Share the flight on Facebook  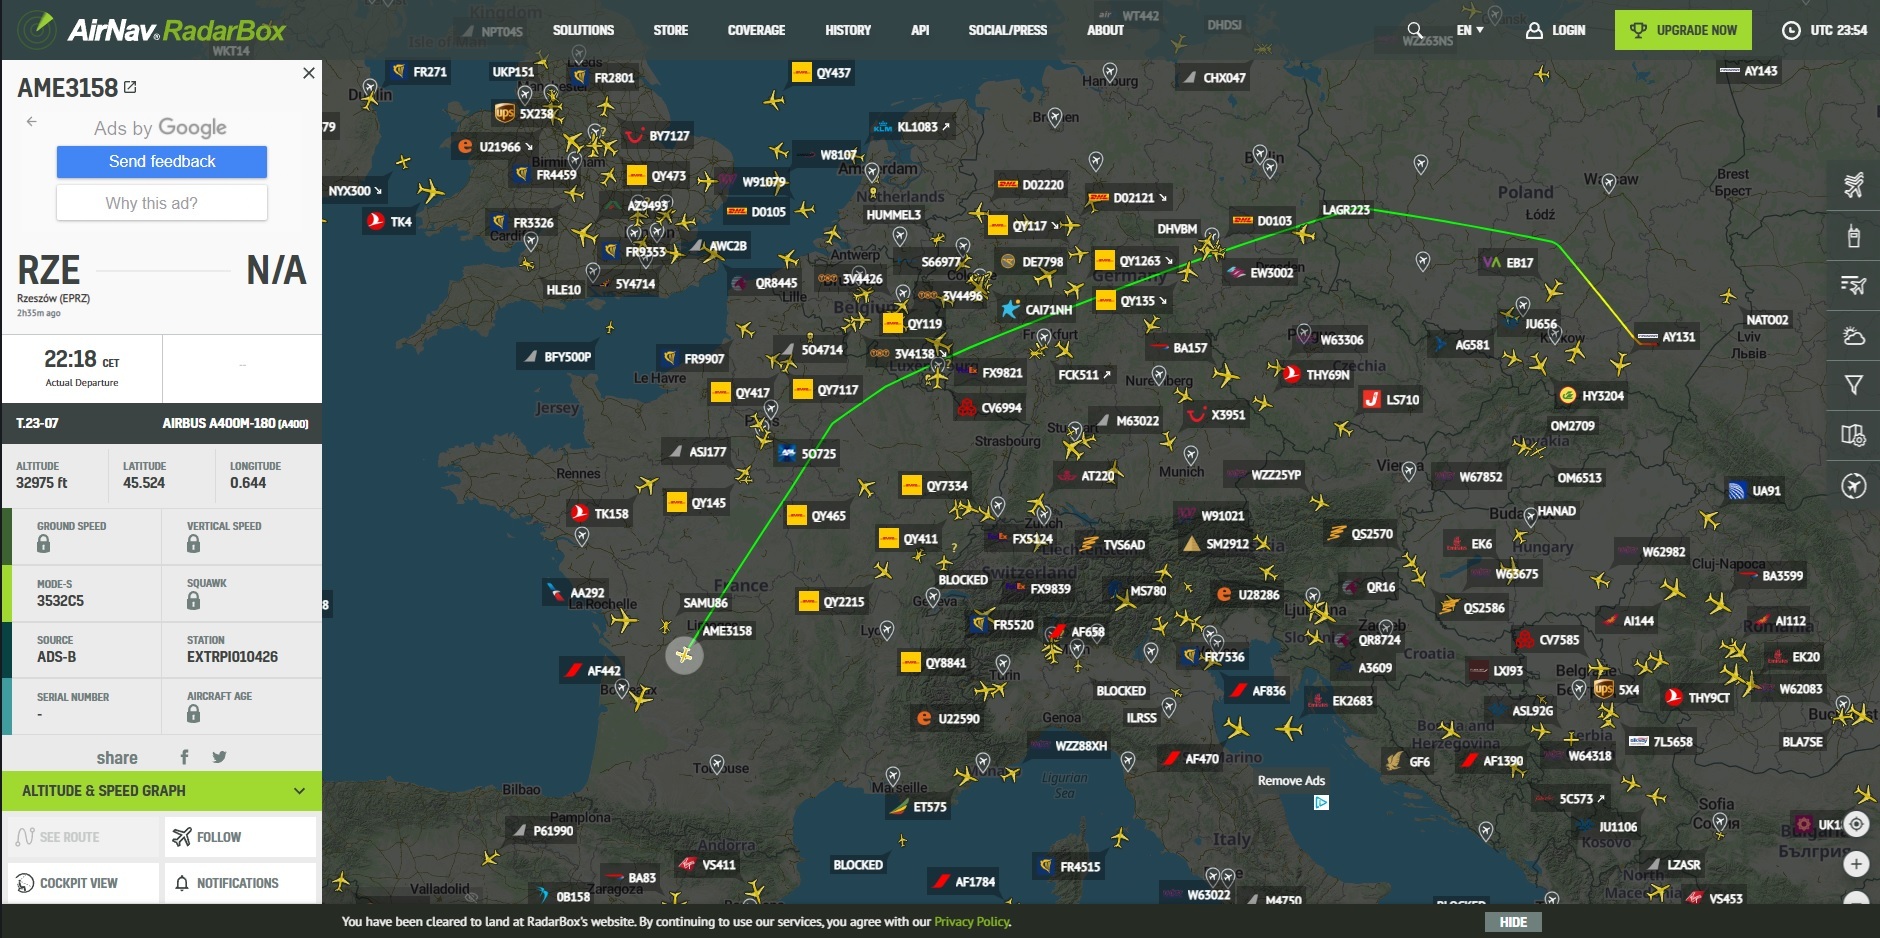(184, 757)
